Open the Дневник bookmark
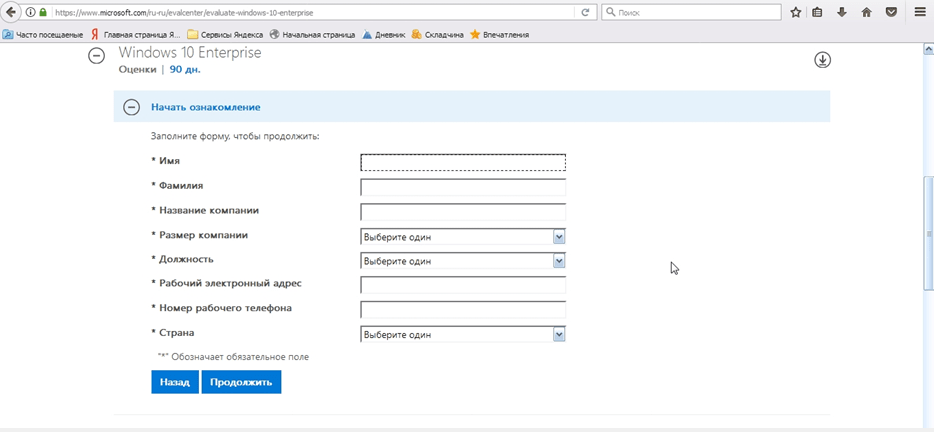The width and height of the screenshot is (934, 432). pyautogui.click(x=383, y=34)
